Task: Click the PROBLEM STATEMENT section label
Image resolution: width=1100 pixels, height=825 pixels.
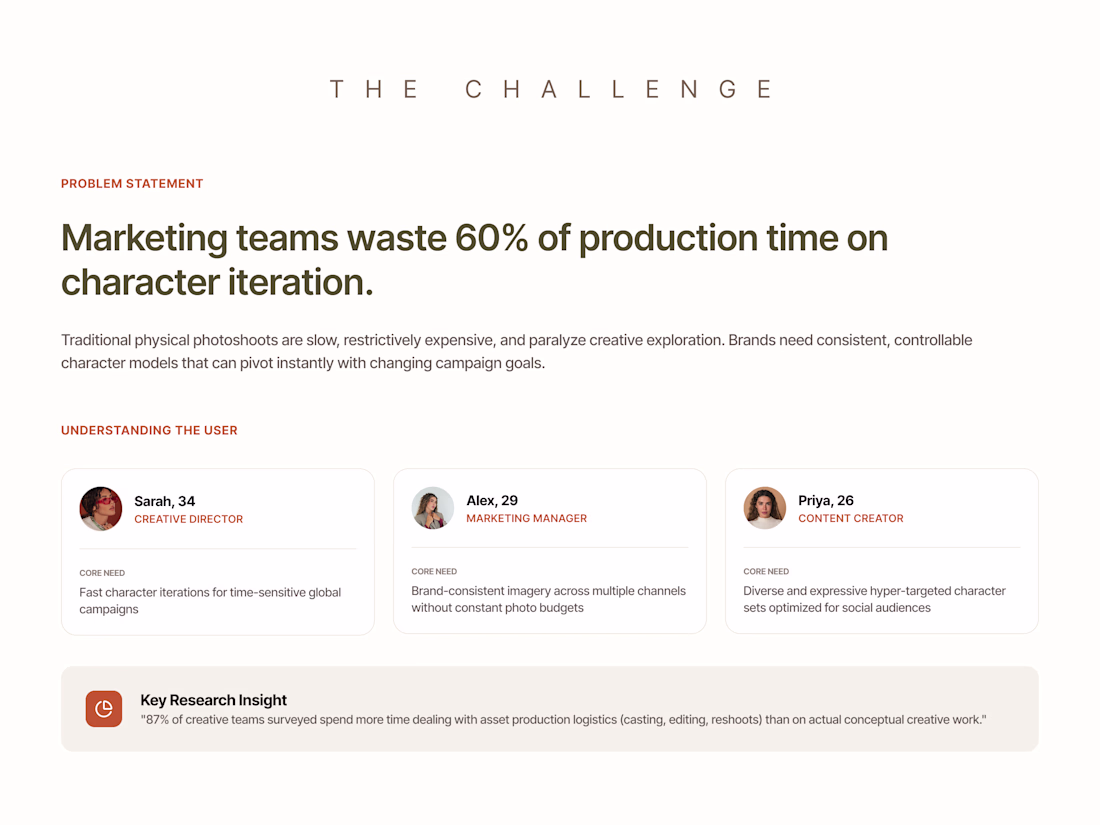Action: point(132,184)
